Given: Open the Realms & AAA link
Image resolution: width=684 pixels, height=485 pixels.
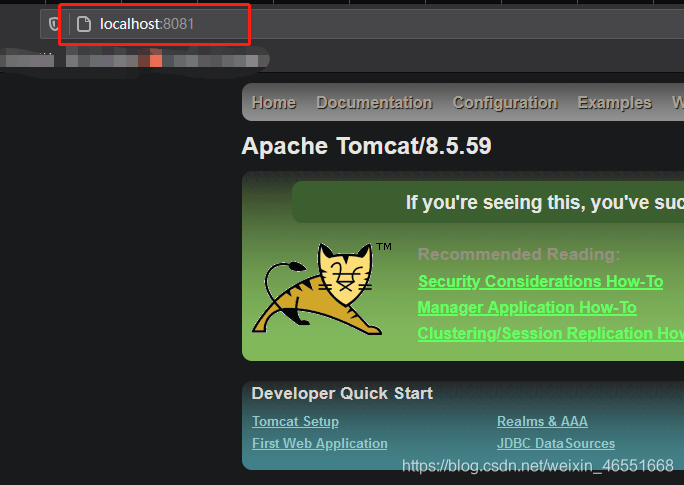Looking at the screenshot, I should click(x=542, y=421).
